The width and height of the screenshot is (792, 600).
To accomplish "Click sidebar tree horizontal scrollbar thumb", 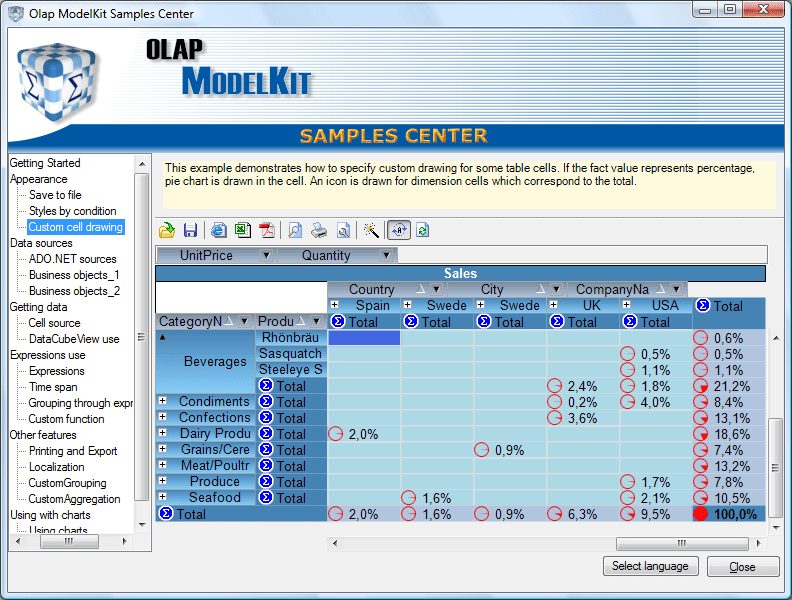I will (x=69, y=541).
